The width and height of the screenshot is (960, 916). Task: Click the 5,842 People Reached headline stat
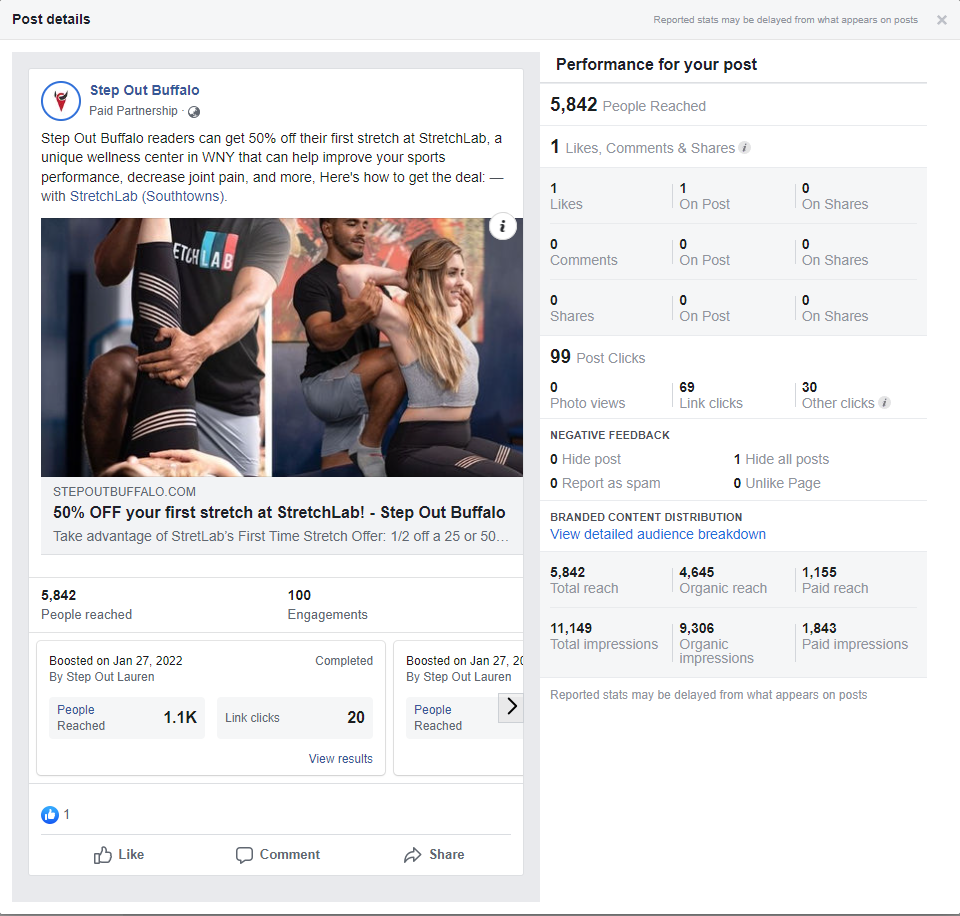click(x=628, y=105)
